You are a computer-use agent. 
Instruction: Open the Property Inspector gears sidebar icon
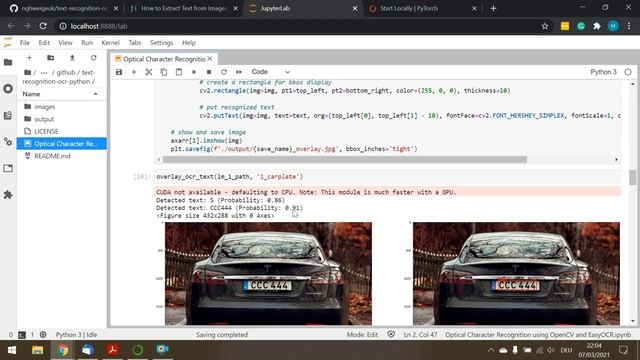click(8, 142)
